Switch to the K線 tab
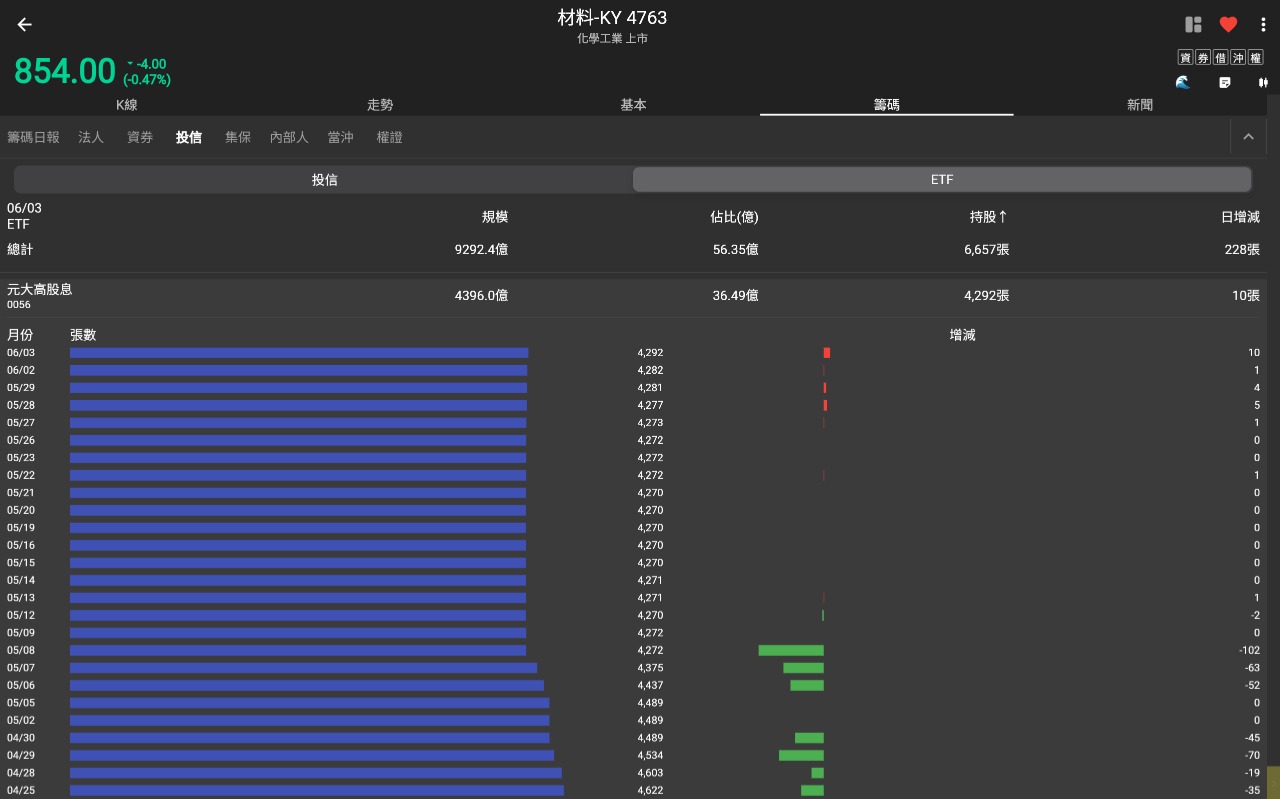The height and width of the screenshot is (799, 1280). click(x=126, y=104)
